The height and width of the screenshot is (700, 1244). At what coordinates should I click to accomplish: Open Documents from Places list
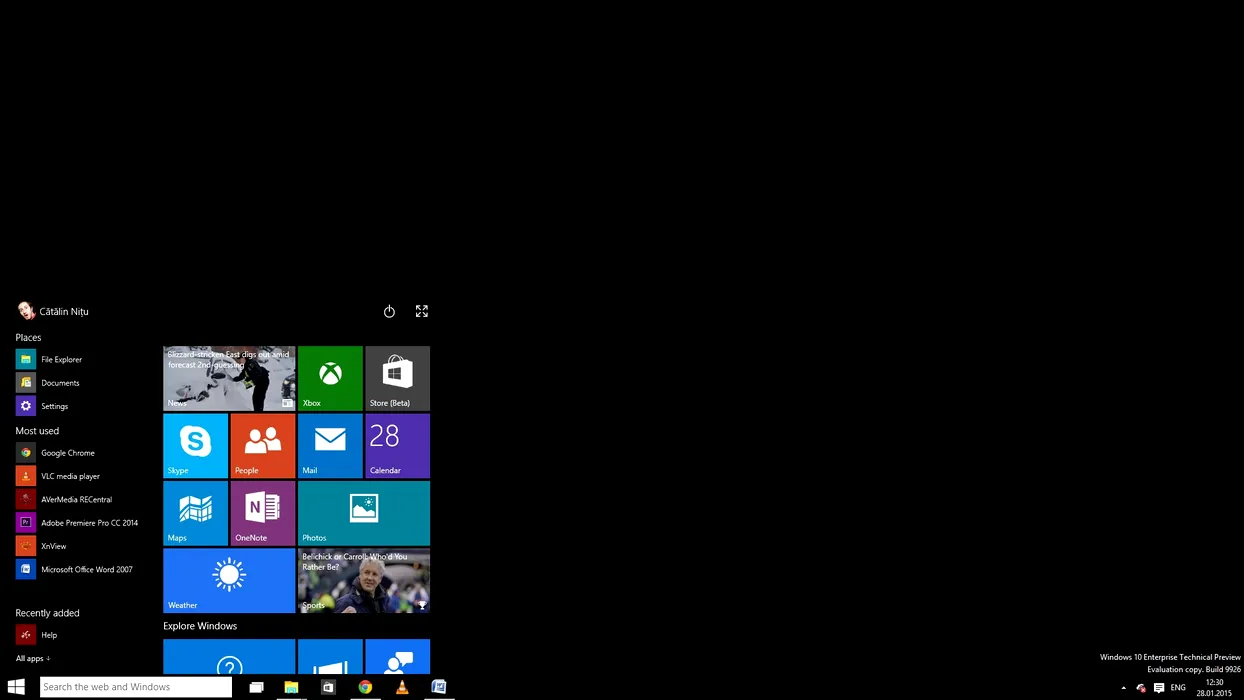click(x=48, y=382)
